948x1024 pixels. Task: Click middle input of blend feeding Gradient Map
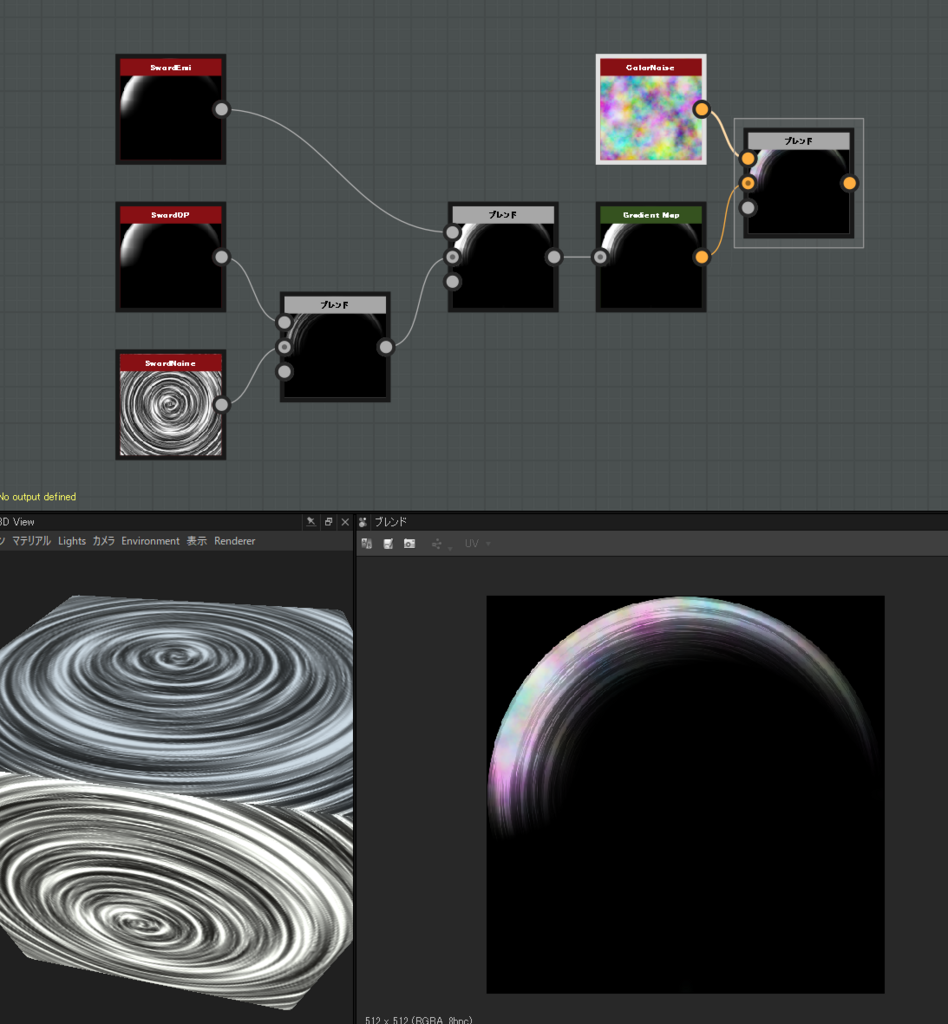click(x=452, y=257)
